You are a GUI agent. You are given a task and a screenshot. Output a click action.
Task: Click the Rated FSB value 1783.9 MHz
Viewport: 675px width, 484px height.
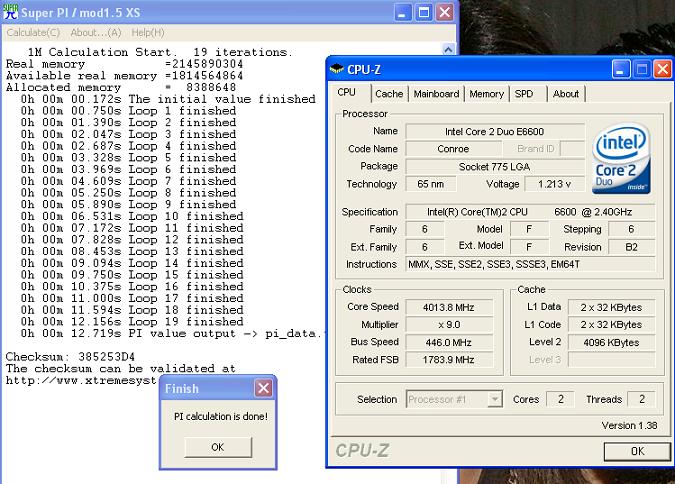pyautogui.click(x=449, y=360)
